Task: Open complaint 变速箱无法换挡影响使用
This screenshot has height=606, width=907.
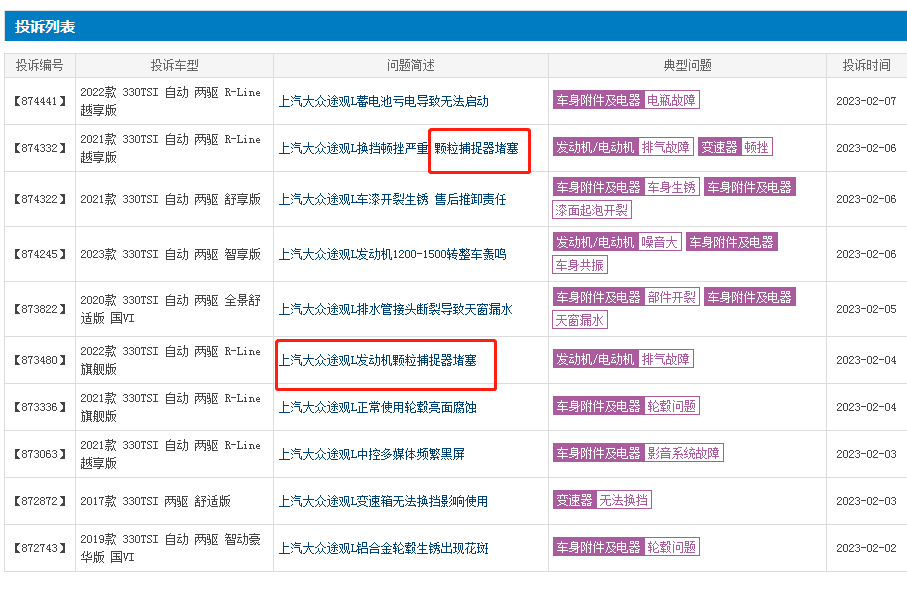Action: [x=384, y=501]
